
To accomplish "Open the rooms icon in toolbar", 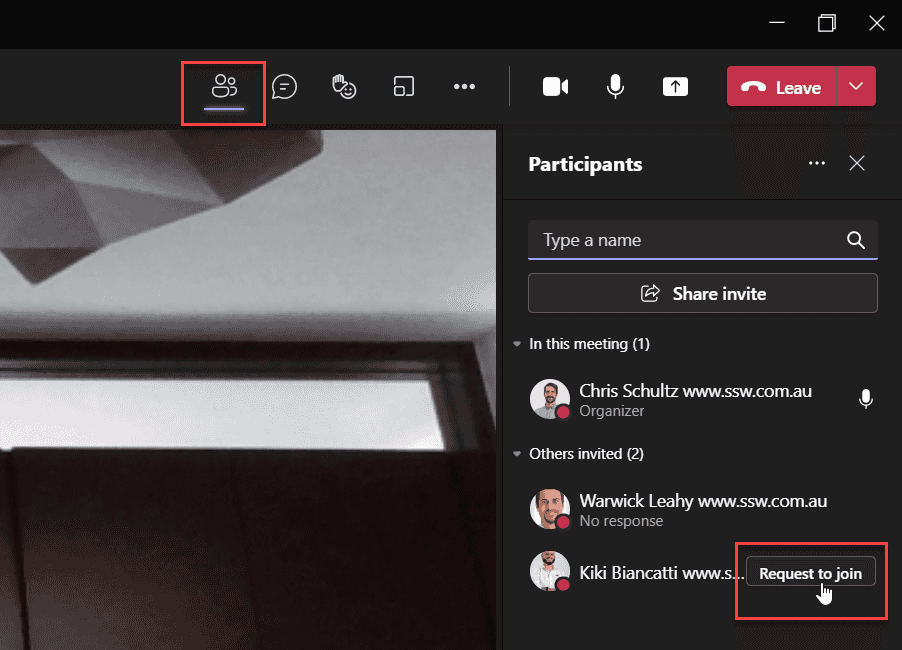I will [403, 87].
